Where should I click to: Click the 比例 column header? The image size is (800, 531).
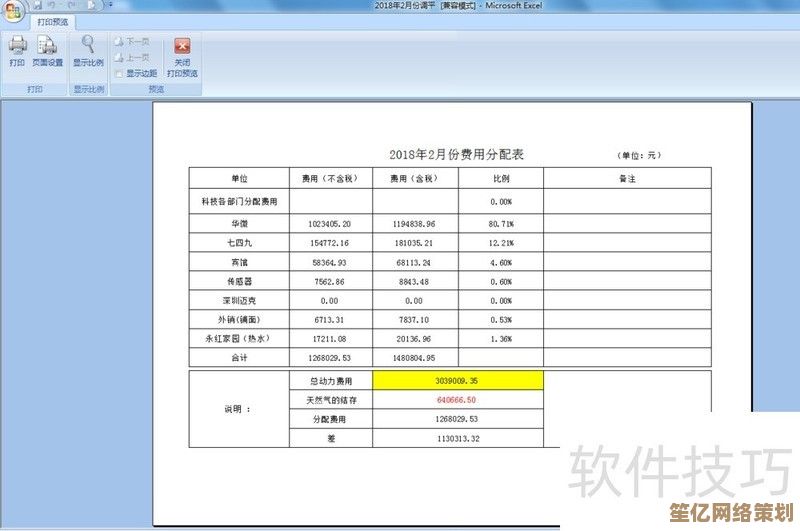coord(501,179)
